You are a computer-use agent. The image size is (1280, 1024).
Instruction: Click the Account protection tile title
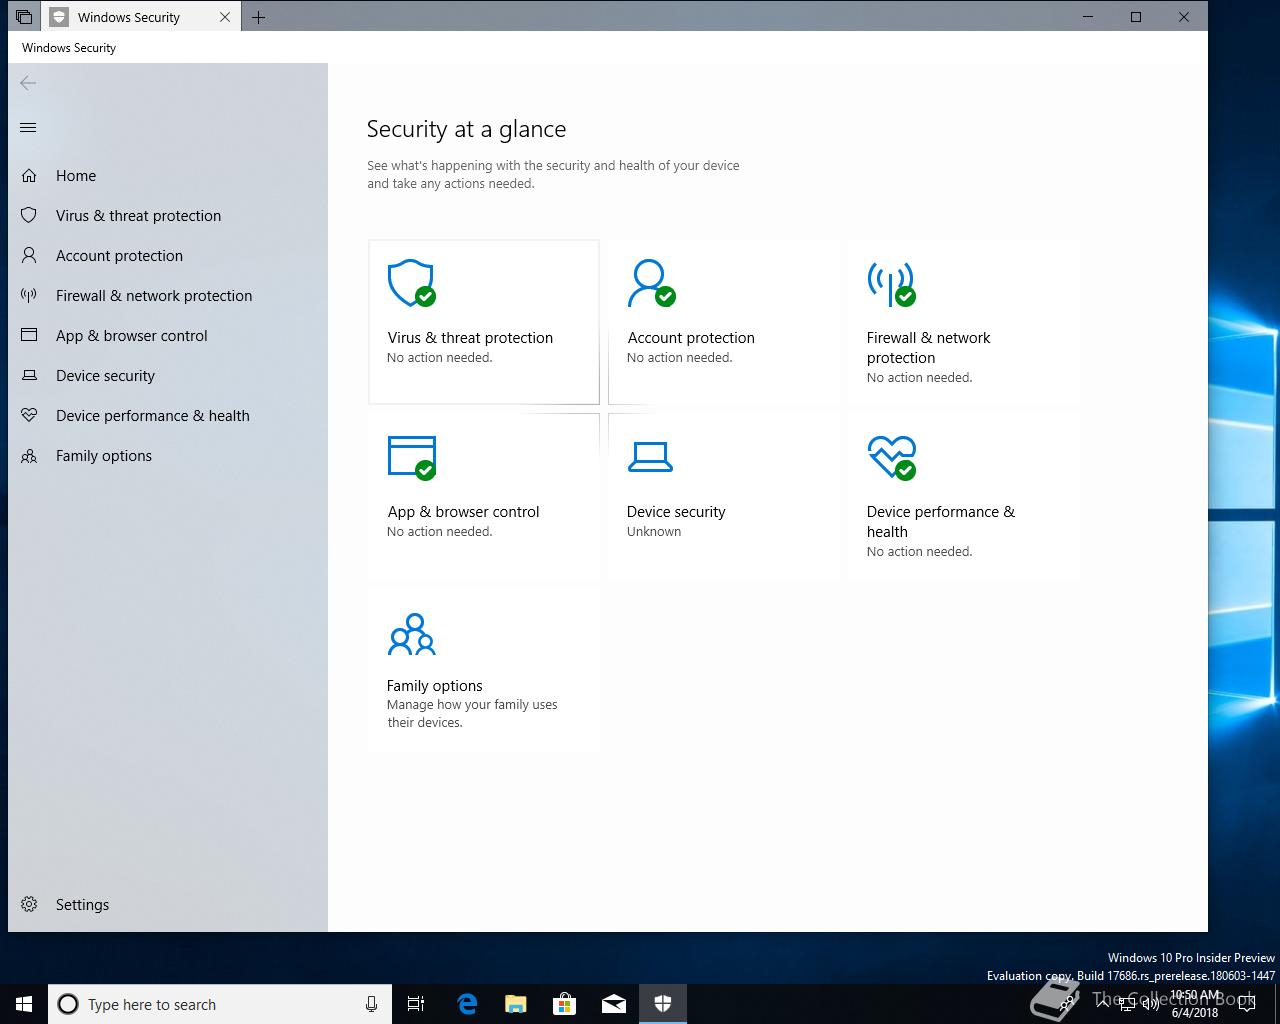[691, 338]
